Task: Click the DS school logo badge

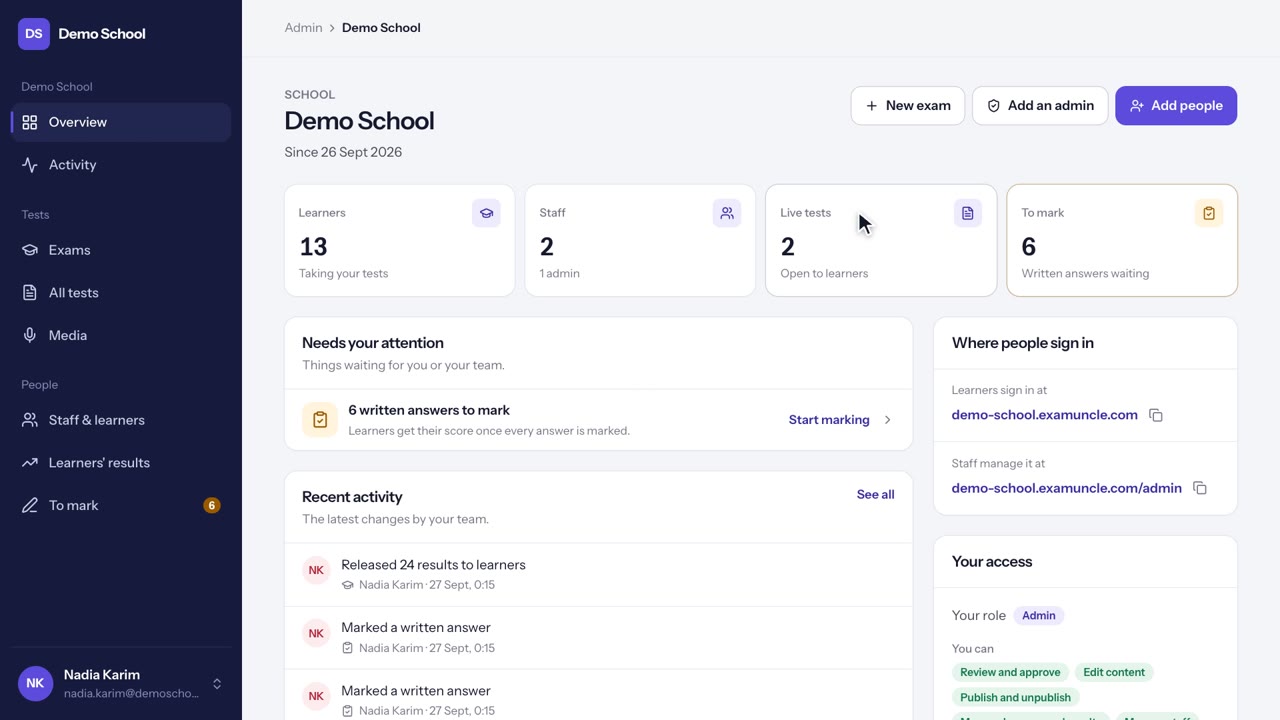Action: point(34,33)
